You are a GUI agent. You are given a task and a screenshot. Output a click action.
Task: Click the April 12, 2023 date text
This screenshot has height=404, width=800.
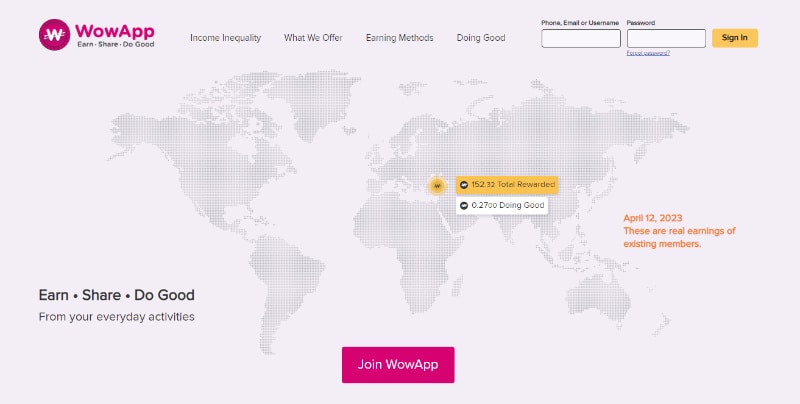[x=653, y=218]
